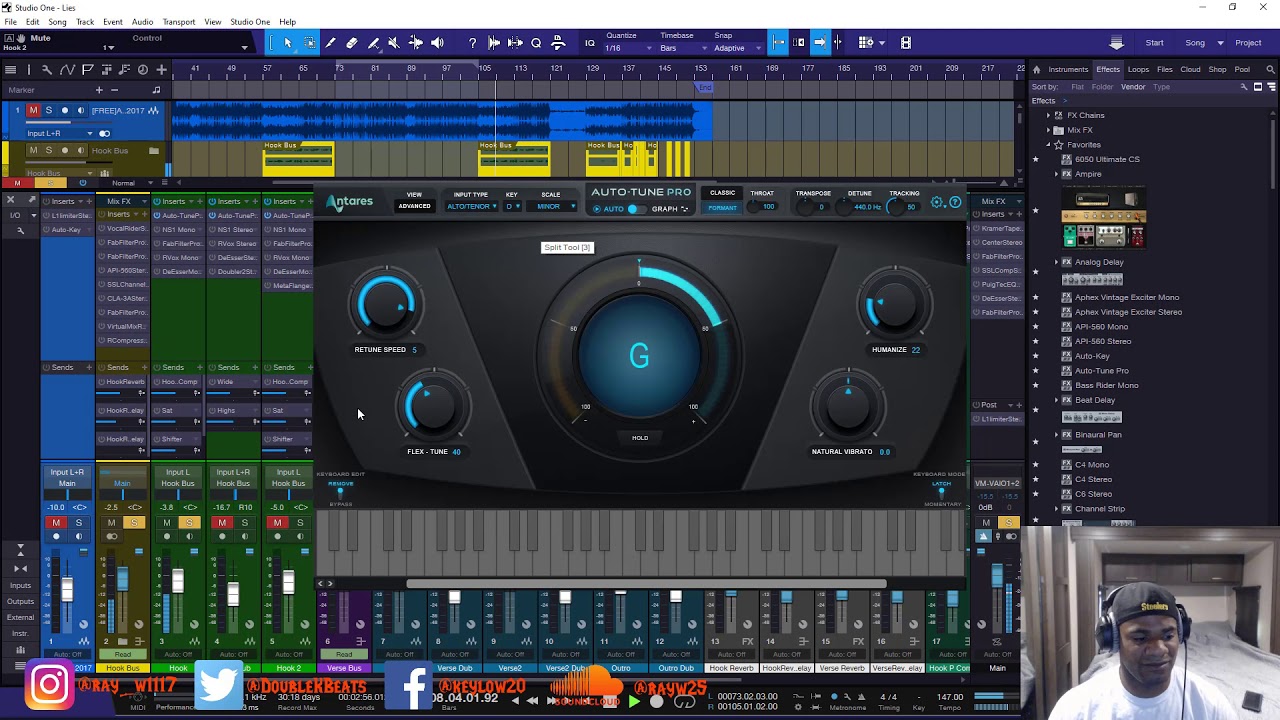This screenshot has width=1280, height=720.
Task: Open the toolbar question mark help icon
Action: click(x=472, y=43)
